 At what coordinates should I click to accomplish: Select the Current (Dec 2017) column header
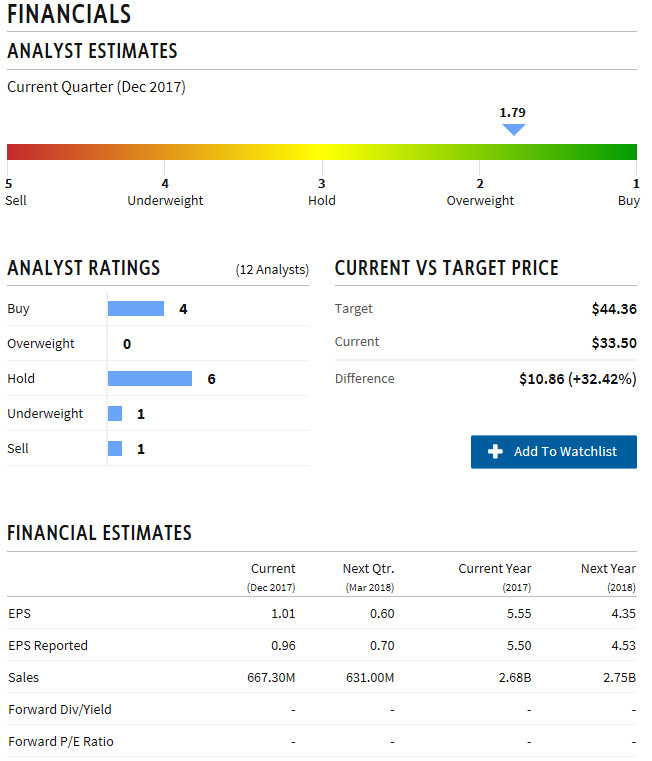pos(272,577)
